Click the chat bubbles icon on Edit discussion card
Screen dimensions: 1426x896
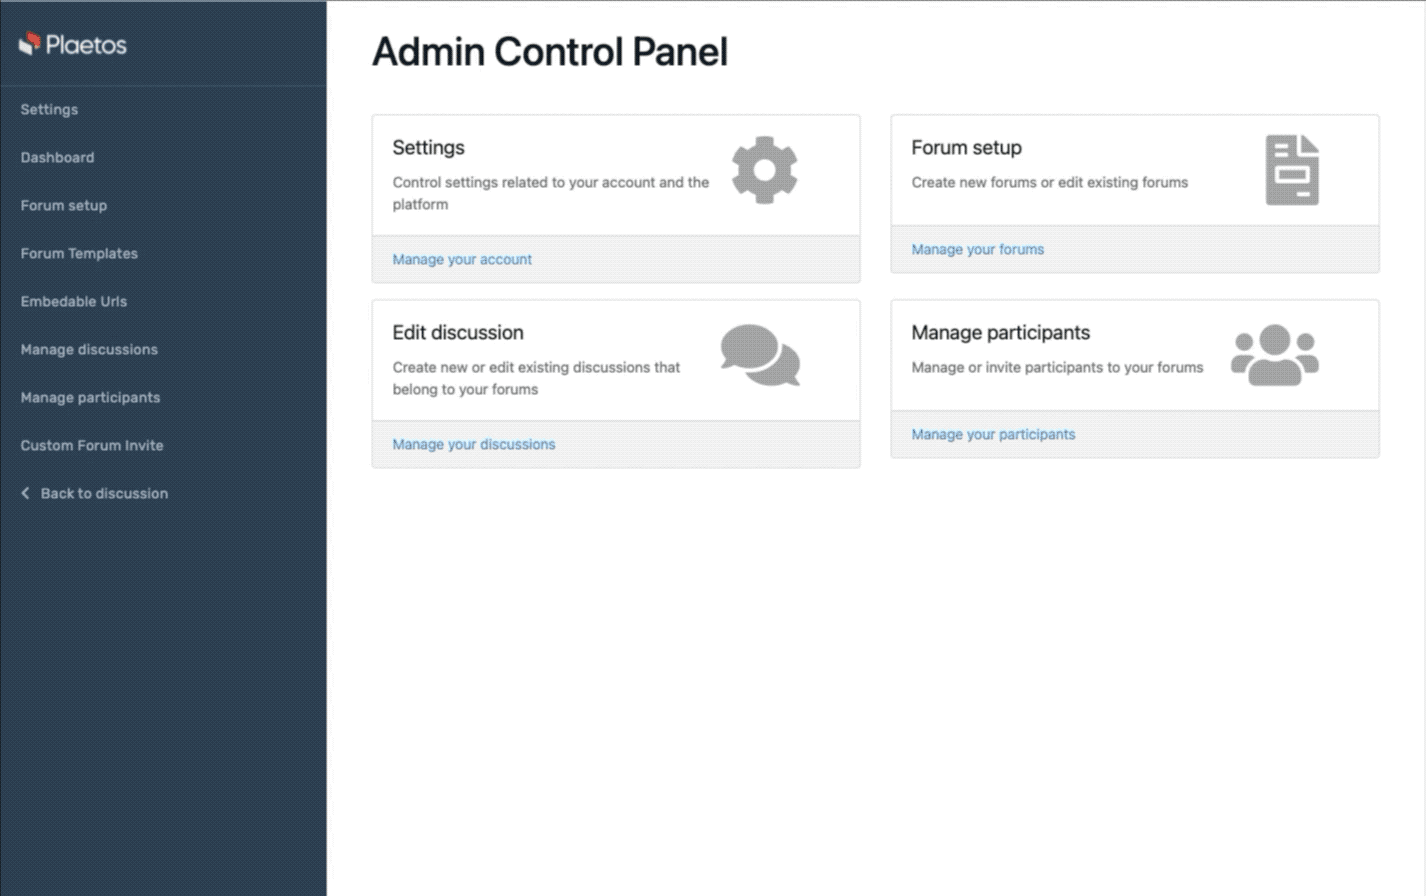click(760, 355)
